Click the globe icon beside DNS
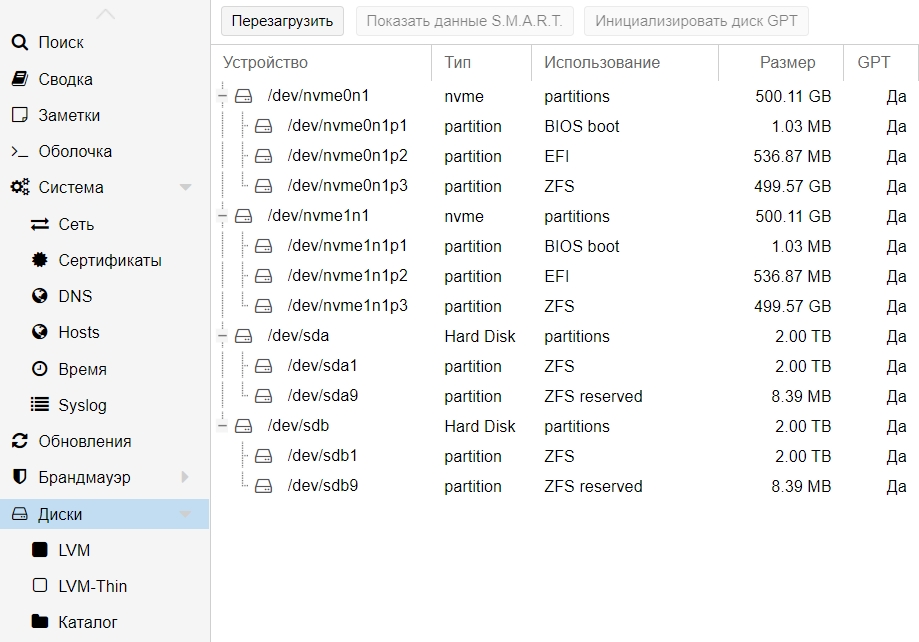The height and width of the screenshot is (642, 919). (x=40, y=296)
